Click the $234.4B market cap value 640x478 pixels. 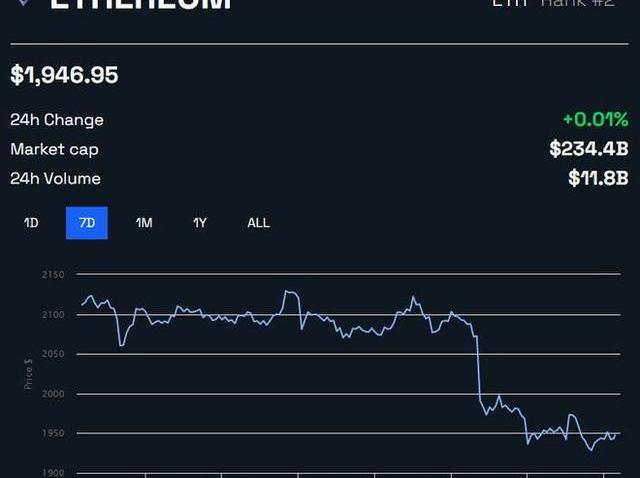pos(589,149)
